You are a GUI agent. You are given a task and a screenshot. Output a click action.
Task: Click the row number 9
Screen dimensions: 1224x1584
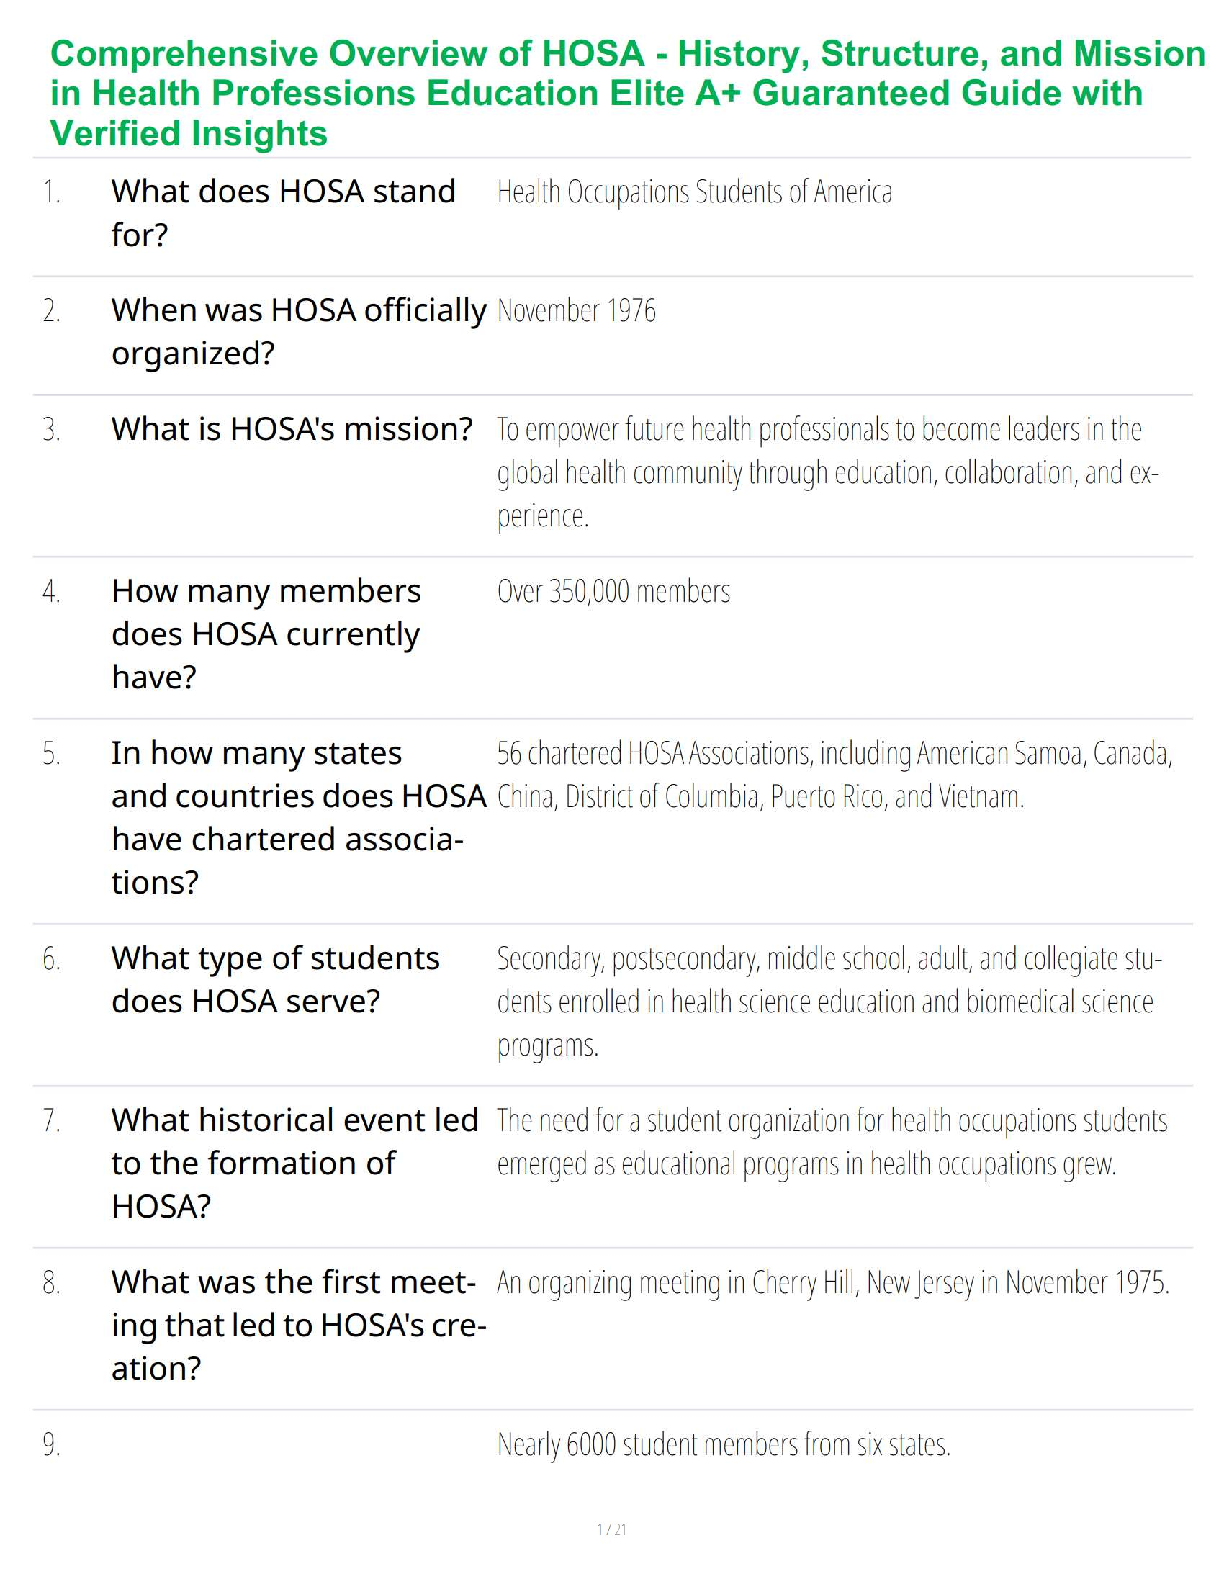(x=51, y=1445)
